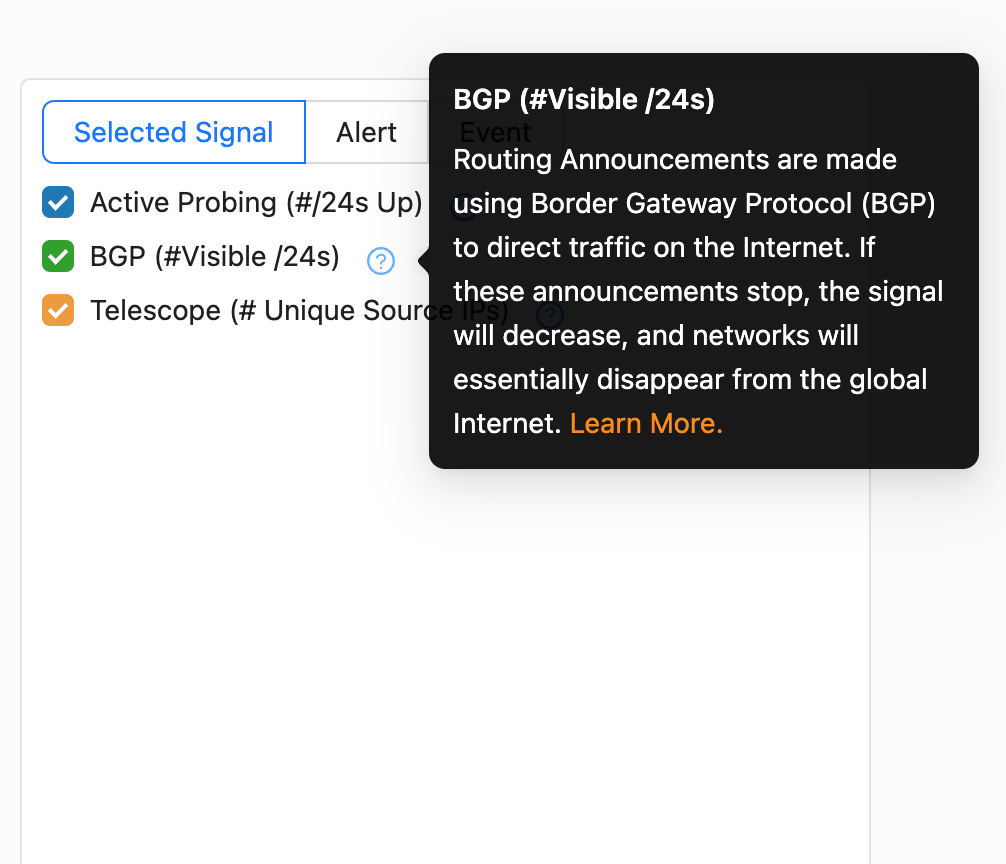Screen dimensions: 1006x864
Task: Switch to the Selected Signal tab
Action: click(x=174, y=132)
